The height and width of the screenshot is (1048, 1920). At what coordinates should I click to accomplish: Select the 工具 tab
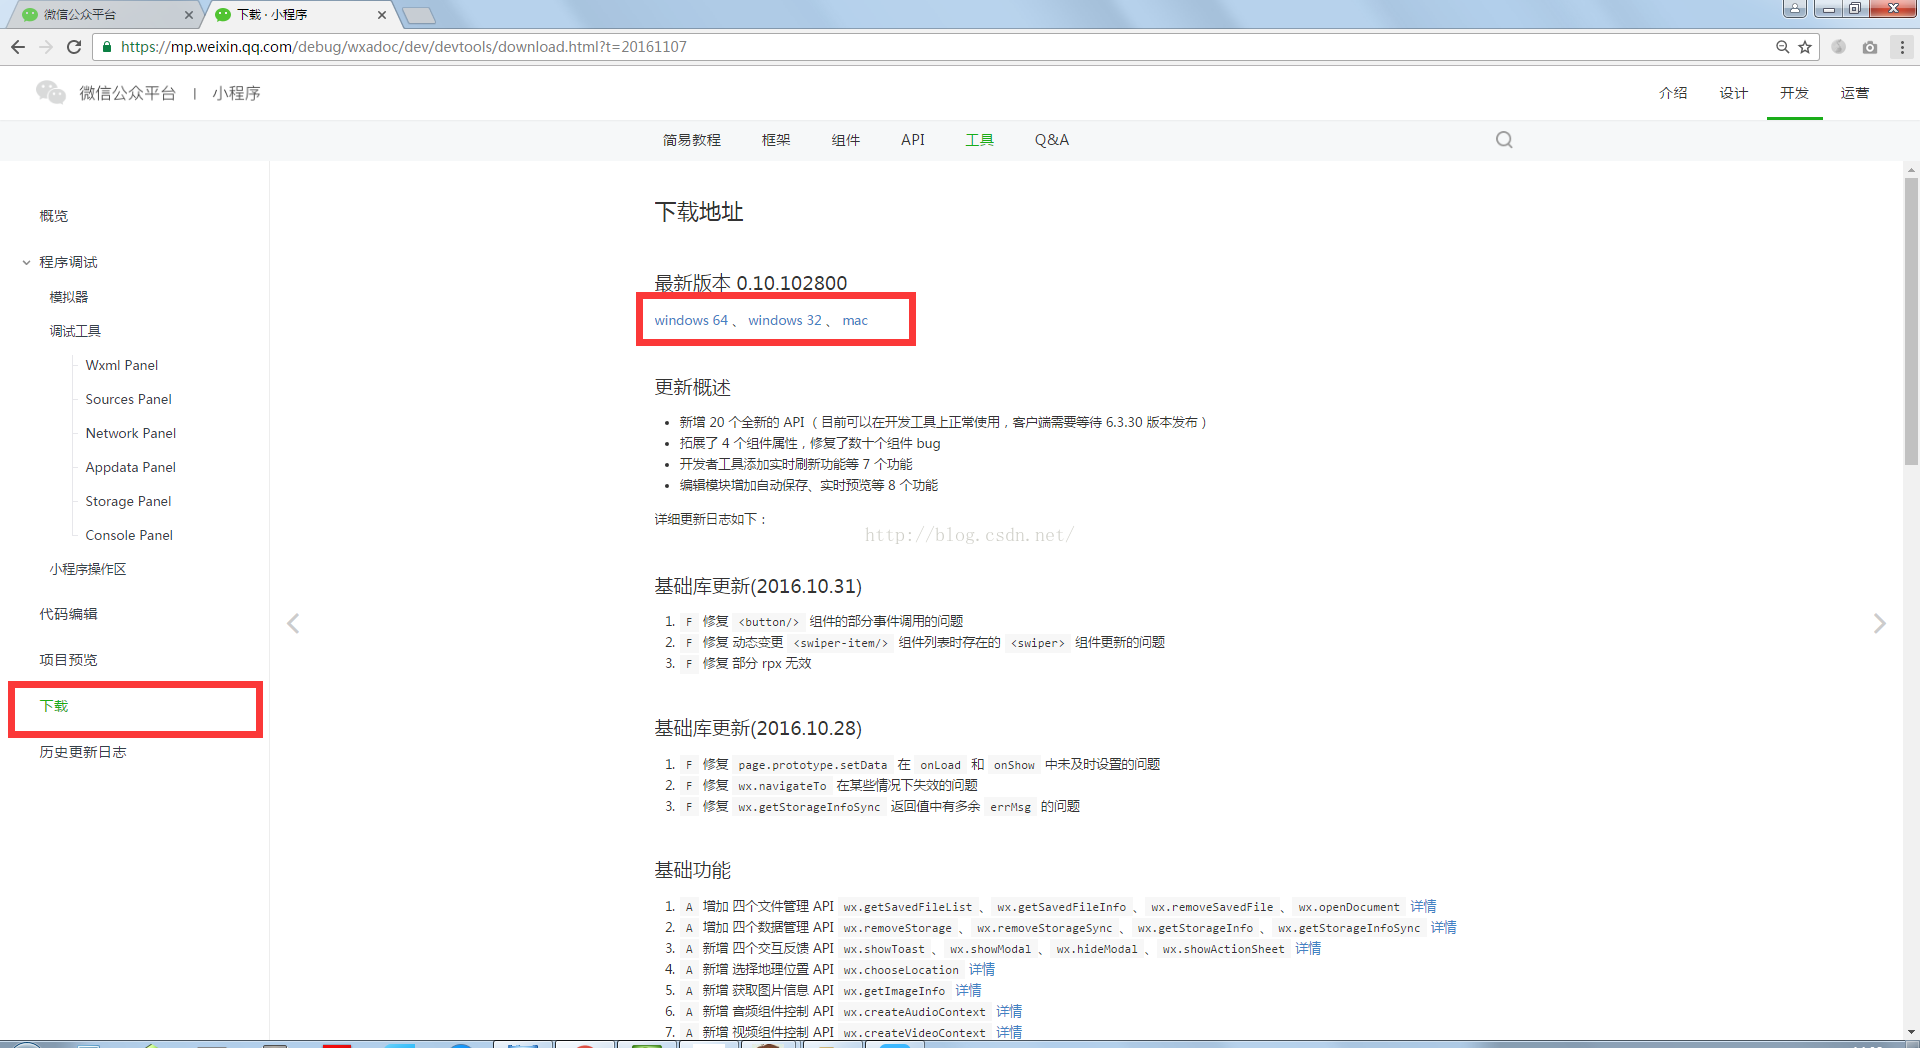[979, 140]
